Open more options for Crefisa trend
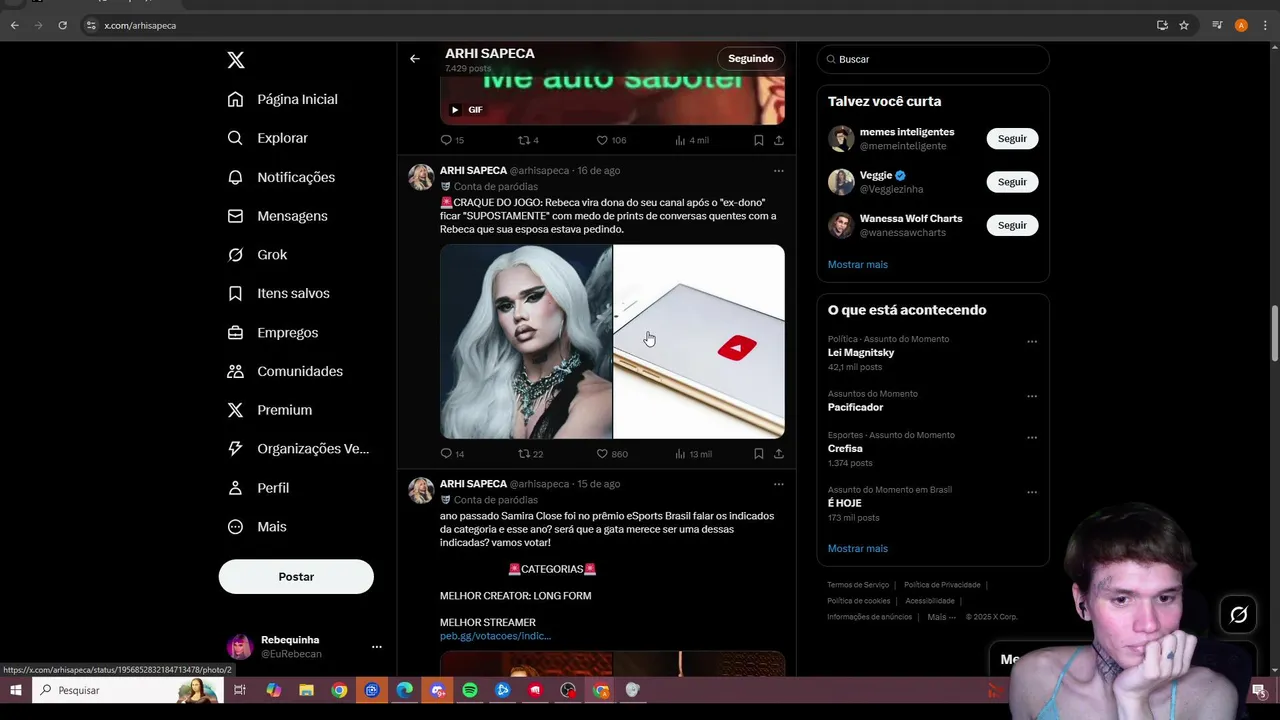Viewport: 1280px width, 720px height. pyautogui.click(x=1032, y=438)
